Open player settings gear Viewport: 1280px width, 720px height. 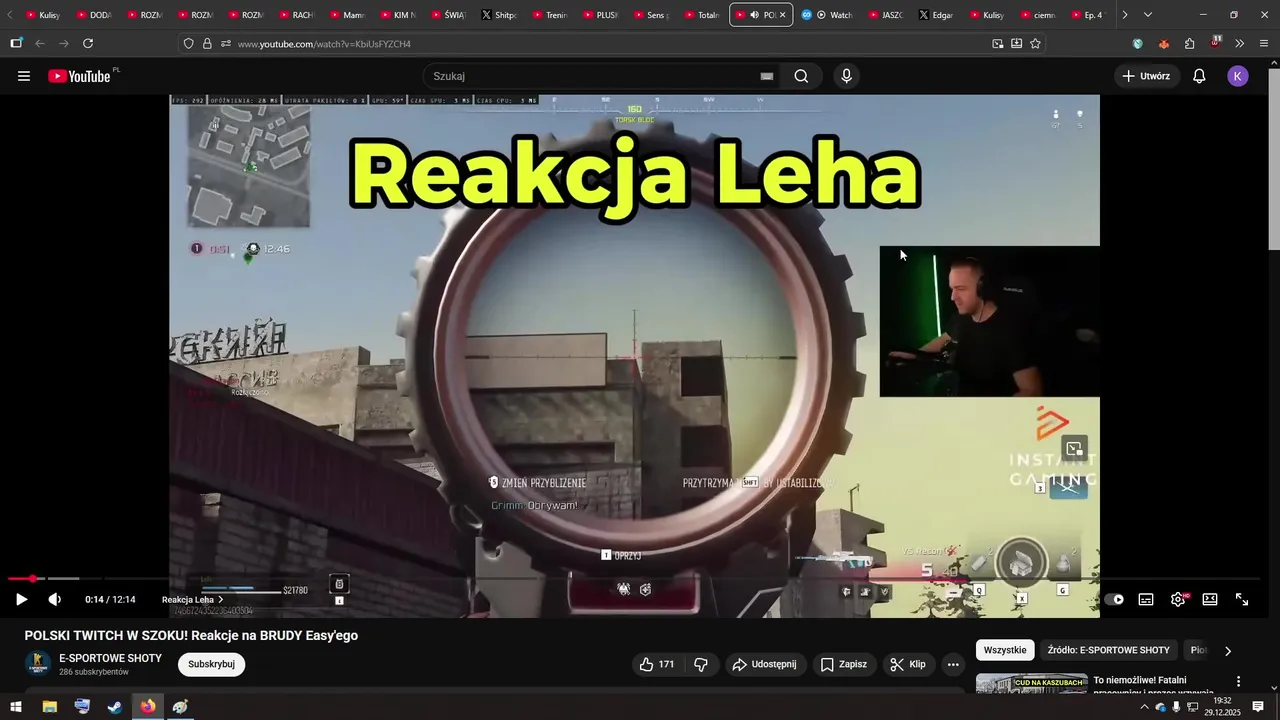pyautogui.click(x=1178, y=599)
